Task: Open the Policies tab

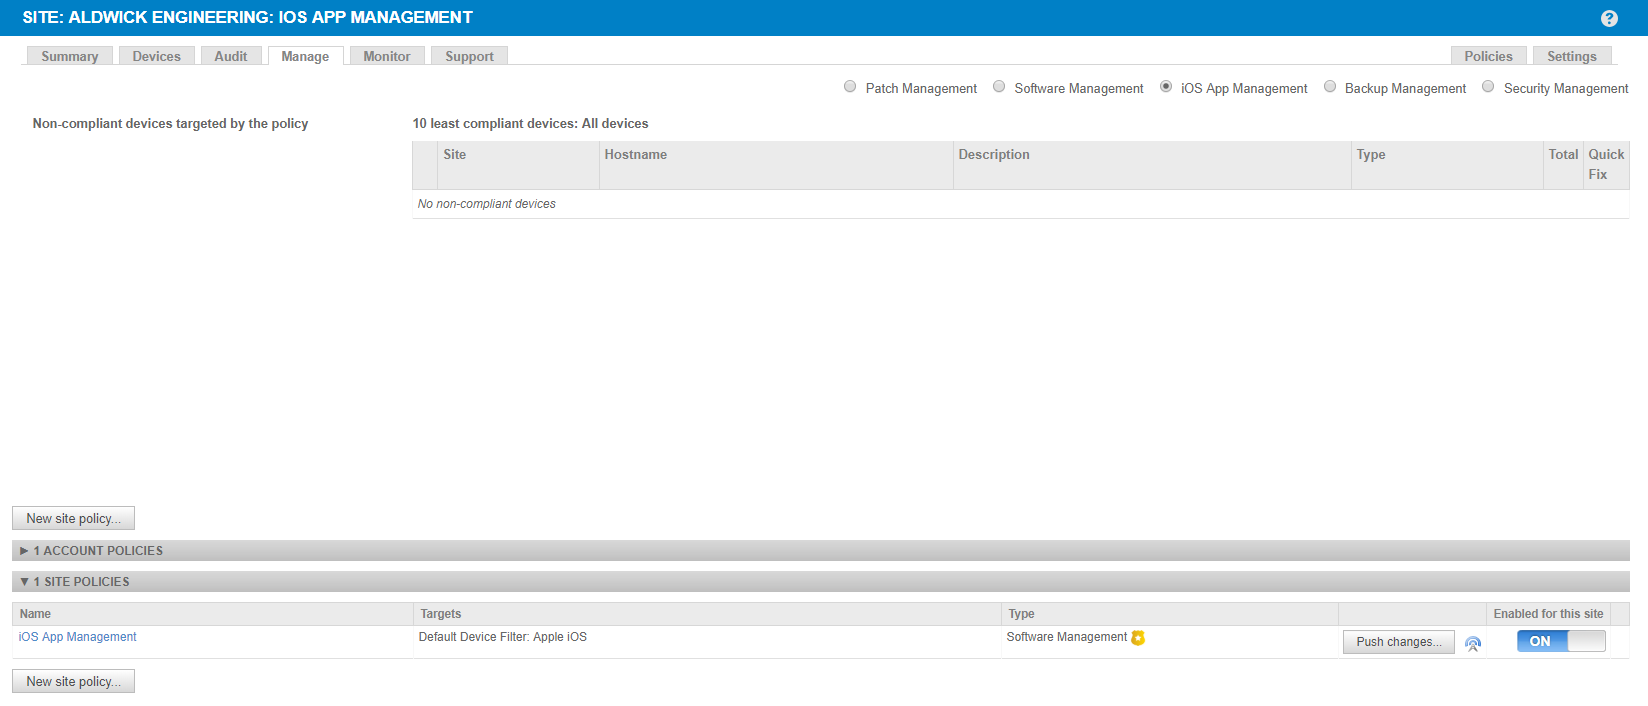Action: 1488,57
